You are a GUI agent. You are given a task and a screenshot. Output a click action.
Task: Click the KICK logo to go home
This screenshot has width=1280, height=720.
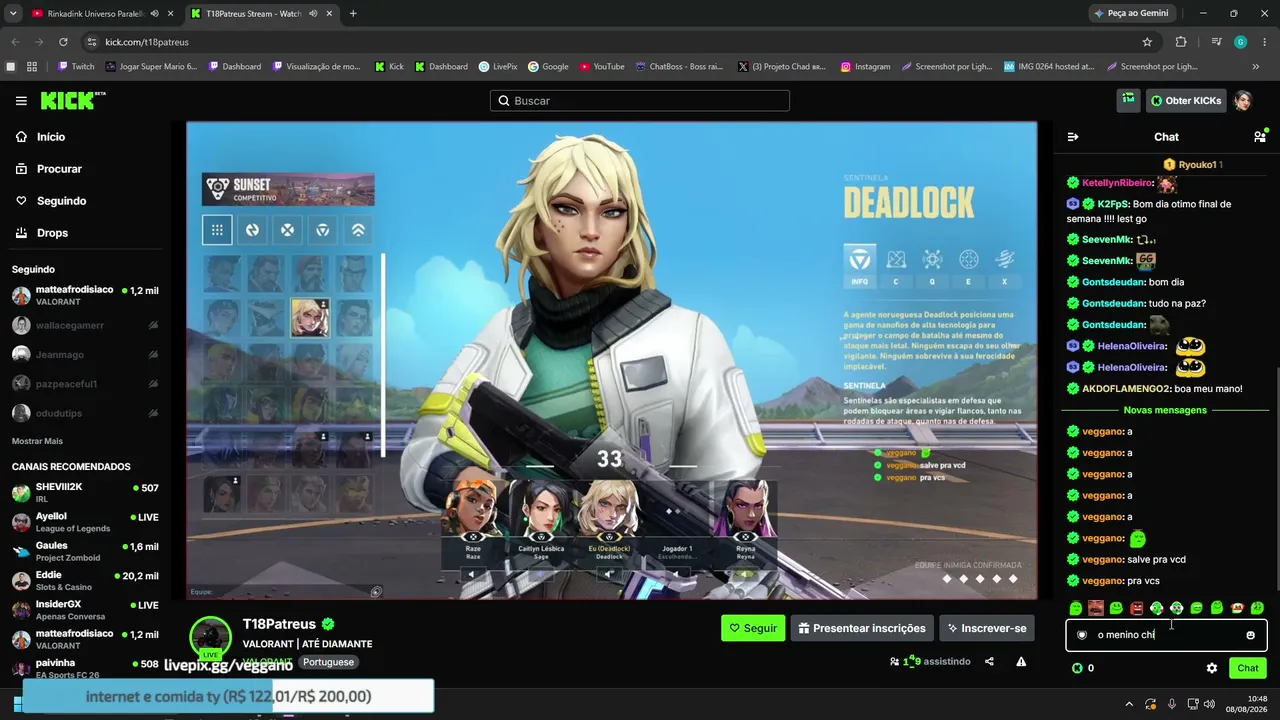(72, 100)
